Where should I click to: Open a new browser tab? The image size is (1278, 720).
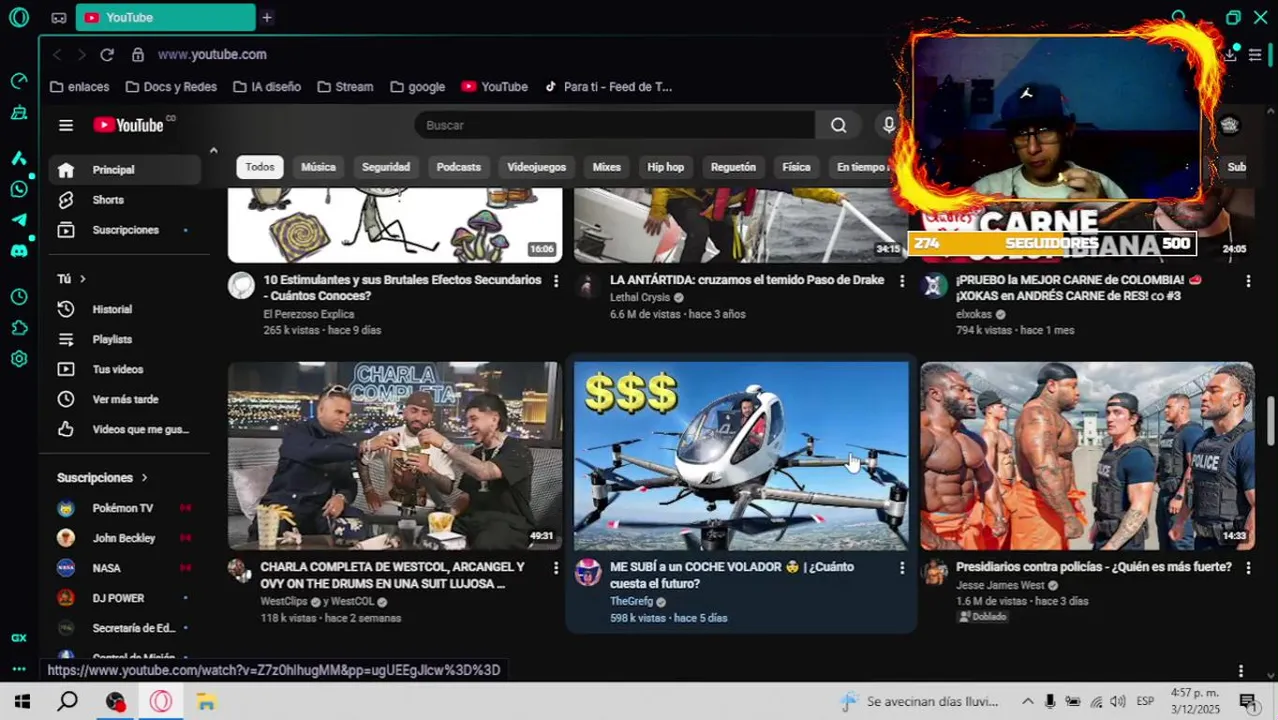267,18
